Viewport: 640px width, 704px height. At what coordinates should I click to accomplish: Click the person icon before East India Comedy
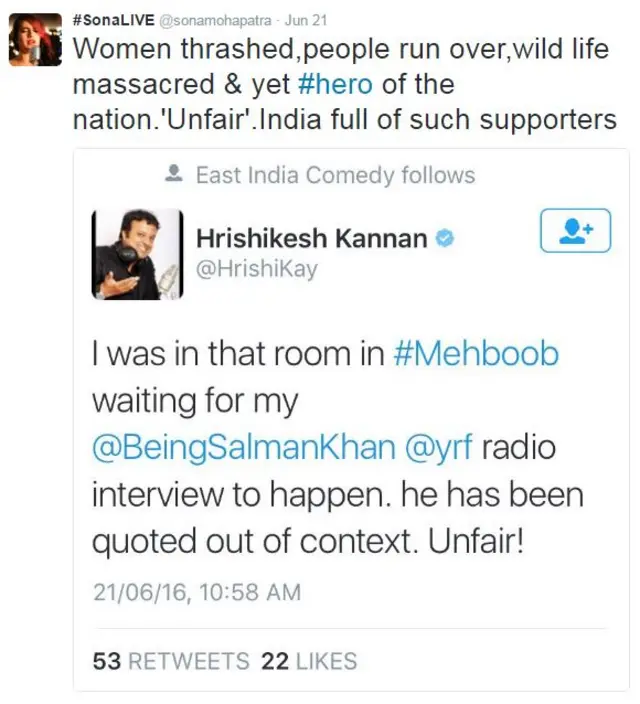point(175,175)
